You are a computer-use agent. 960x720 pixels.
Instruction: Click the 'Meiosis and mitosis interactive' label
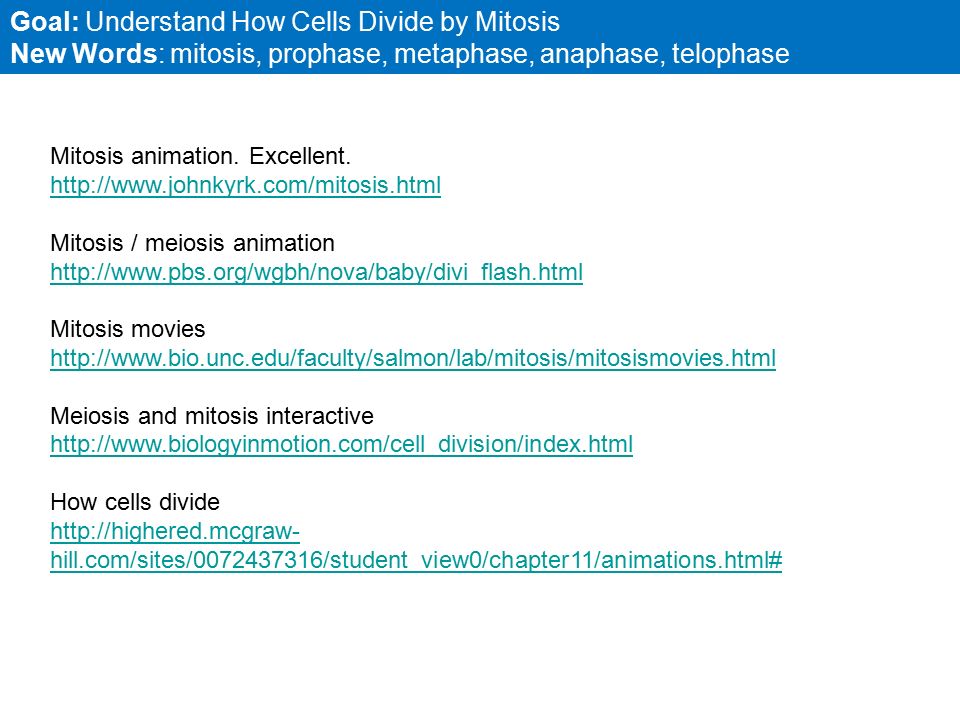[212, 416]
